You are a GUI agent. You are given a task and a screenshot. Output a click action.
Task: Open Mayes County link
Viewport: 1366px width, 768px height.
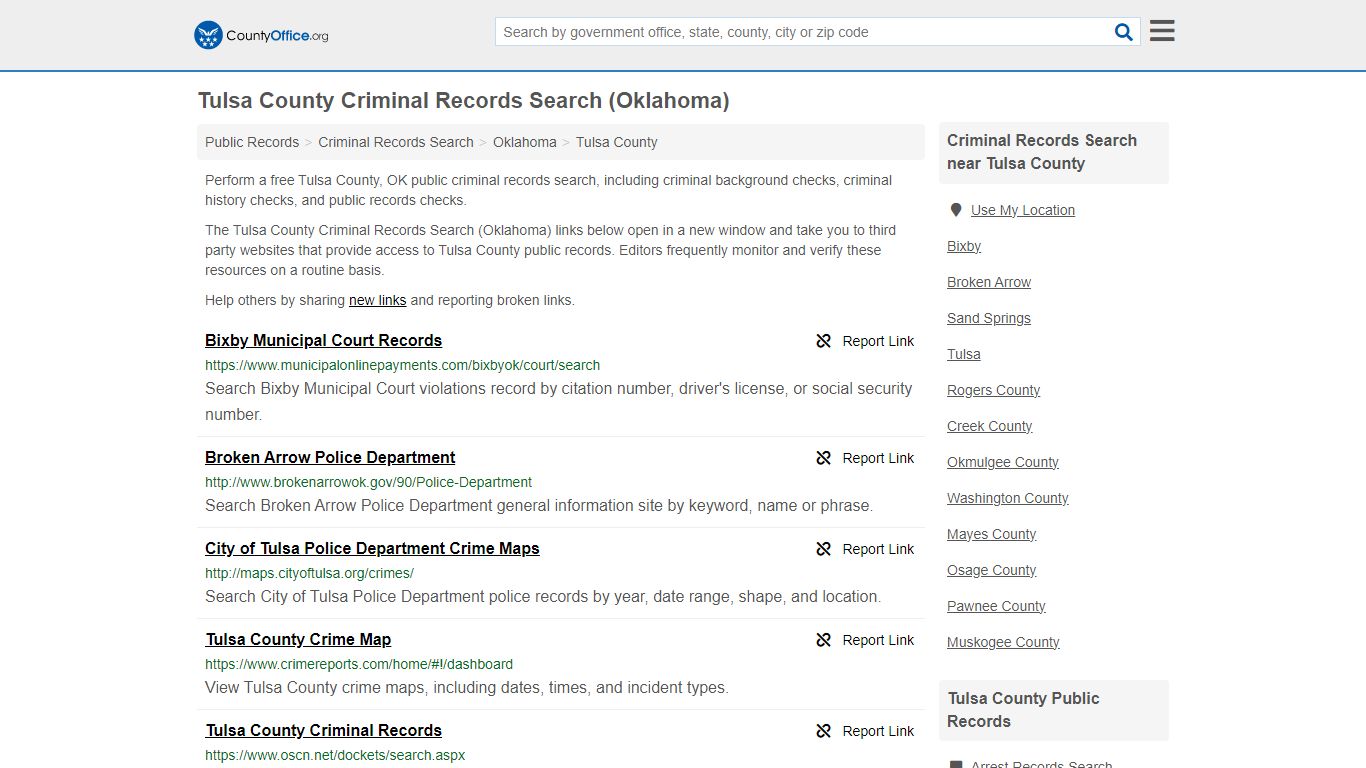(991, 534)
